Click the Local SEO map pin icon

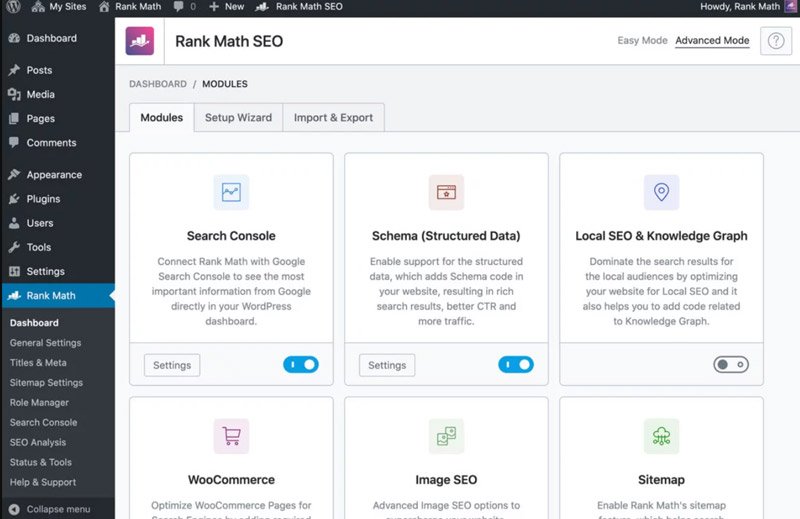(x=661, y=192)
